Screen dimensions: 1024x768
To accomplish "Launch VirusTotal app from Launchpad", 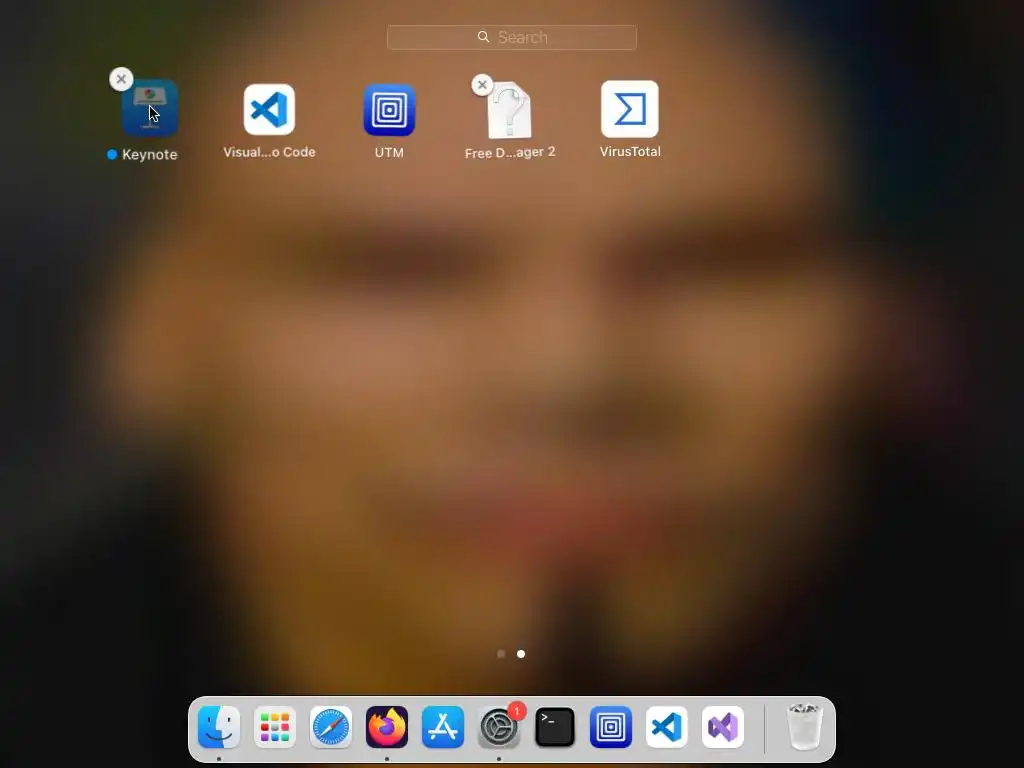I will (630, 109).
